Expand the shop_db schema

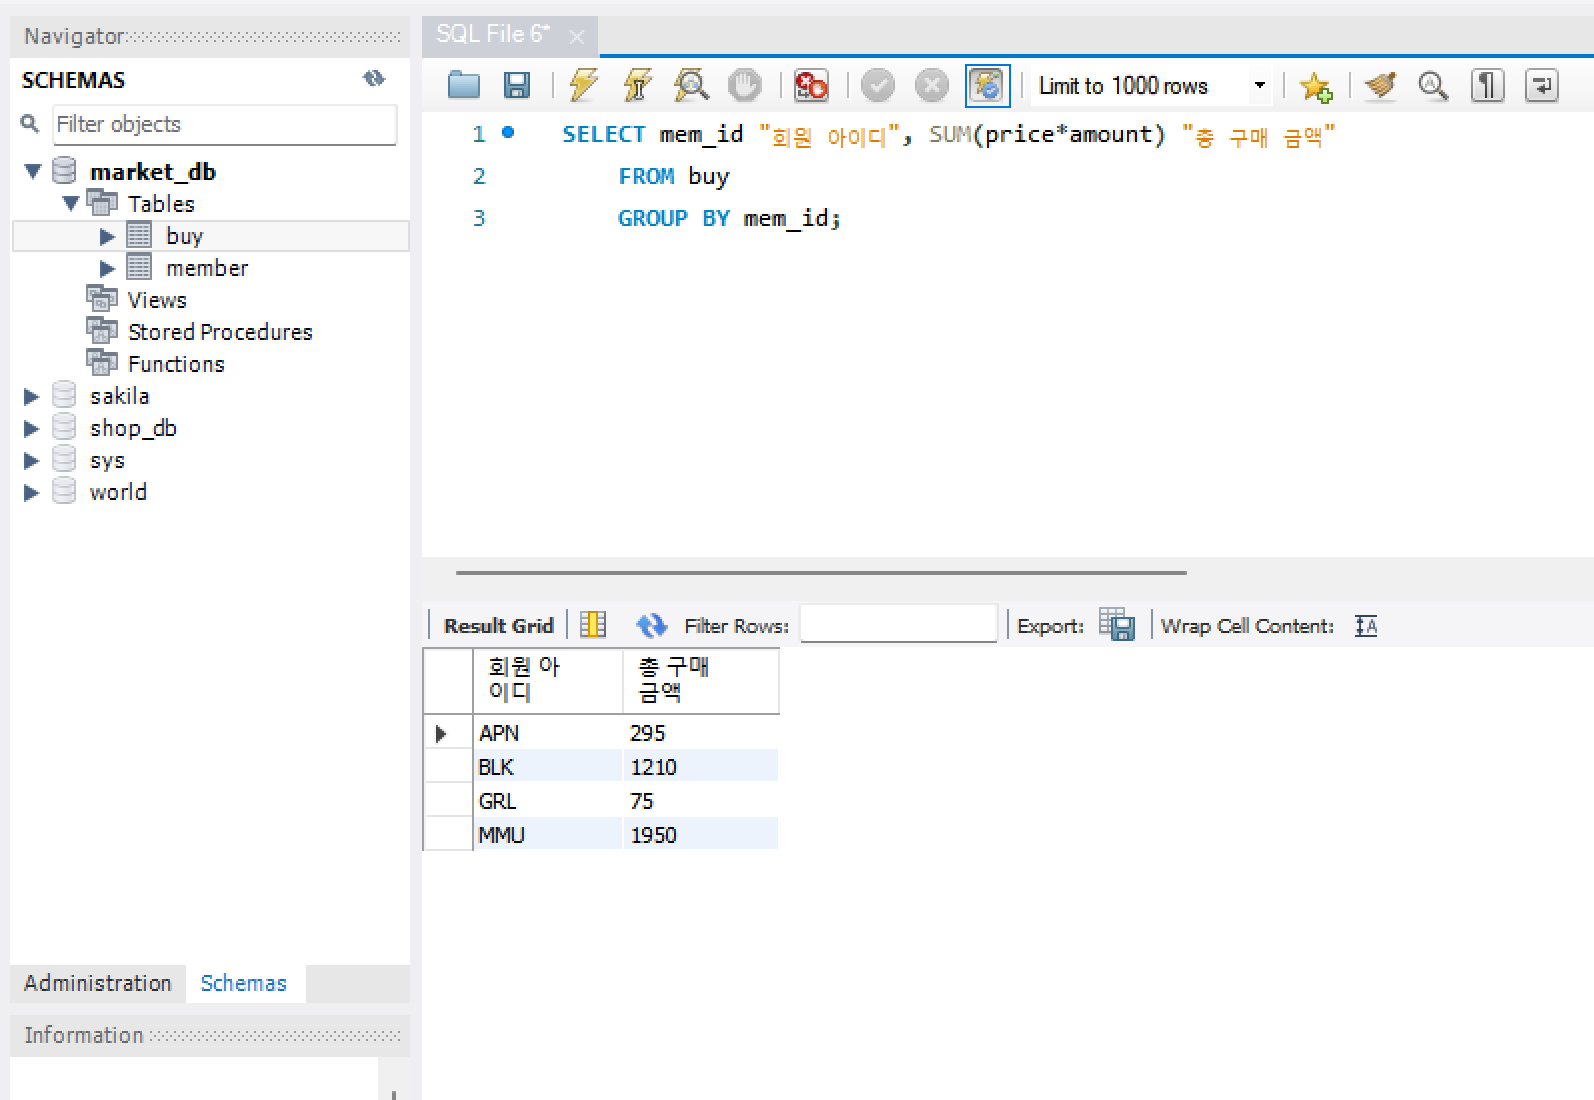31,428
